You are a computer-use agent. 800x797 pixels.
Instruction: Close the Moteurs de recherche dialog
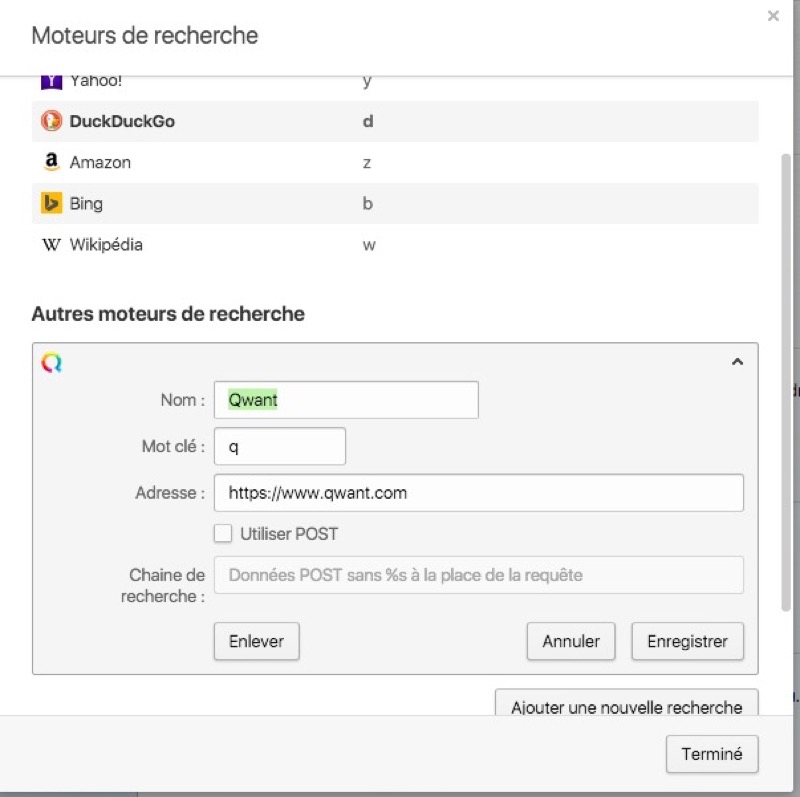click(773, 16)
